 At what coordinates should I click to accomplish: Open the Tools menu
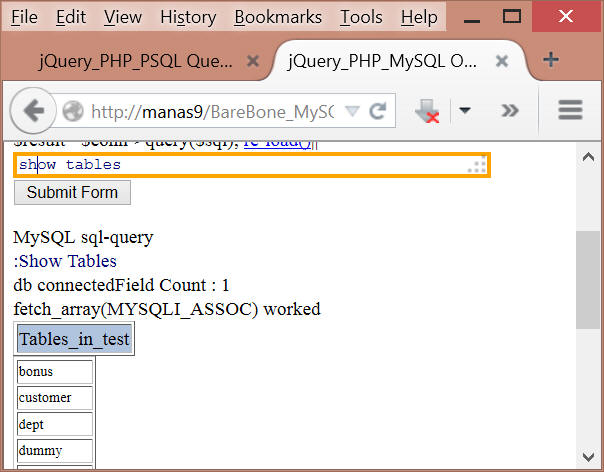(361, 17)
